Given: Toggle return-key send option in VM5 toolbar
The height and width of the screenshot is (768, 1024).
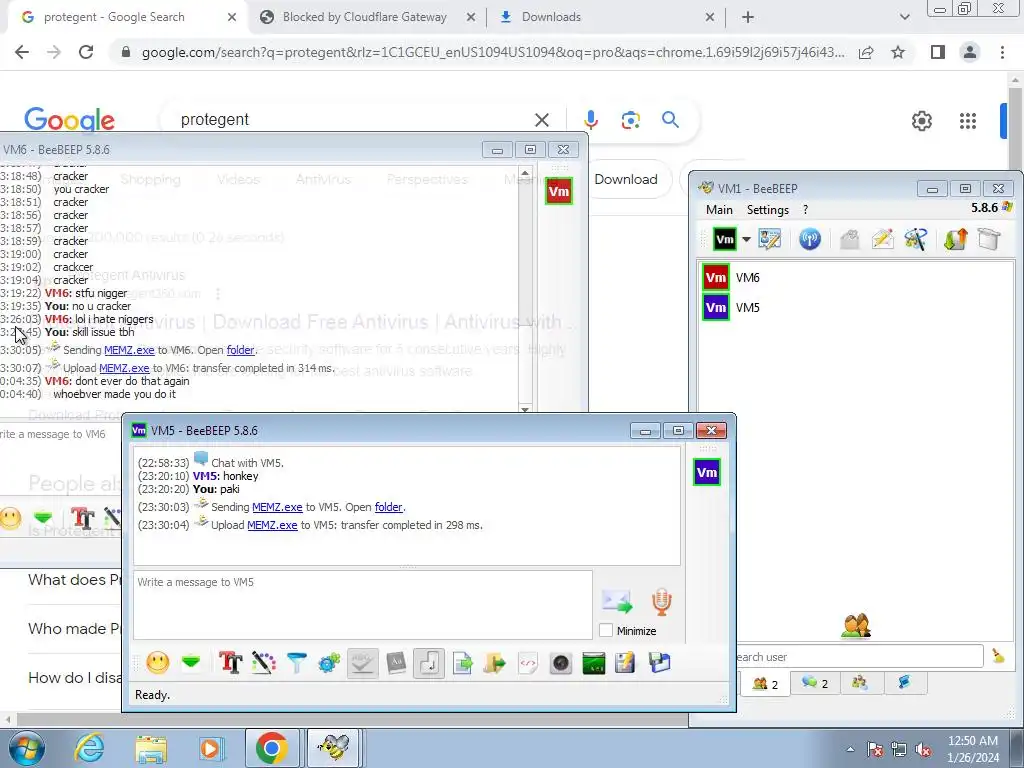Looking at the screenshot, I should pyautogui.click(x=429, y=664).
